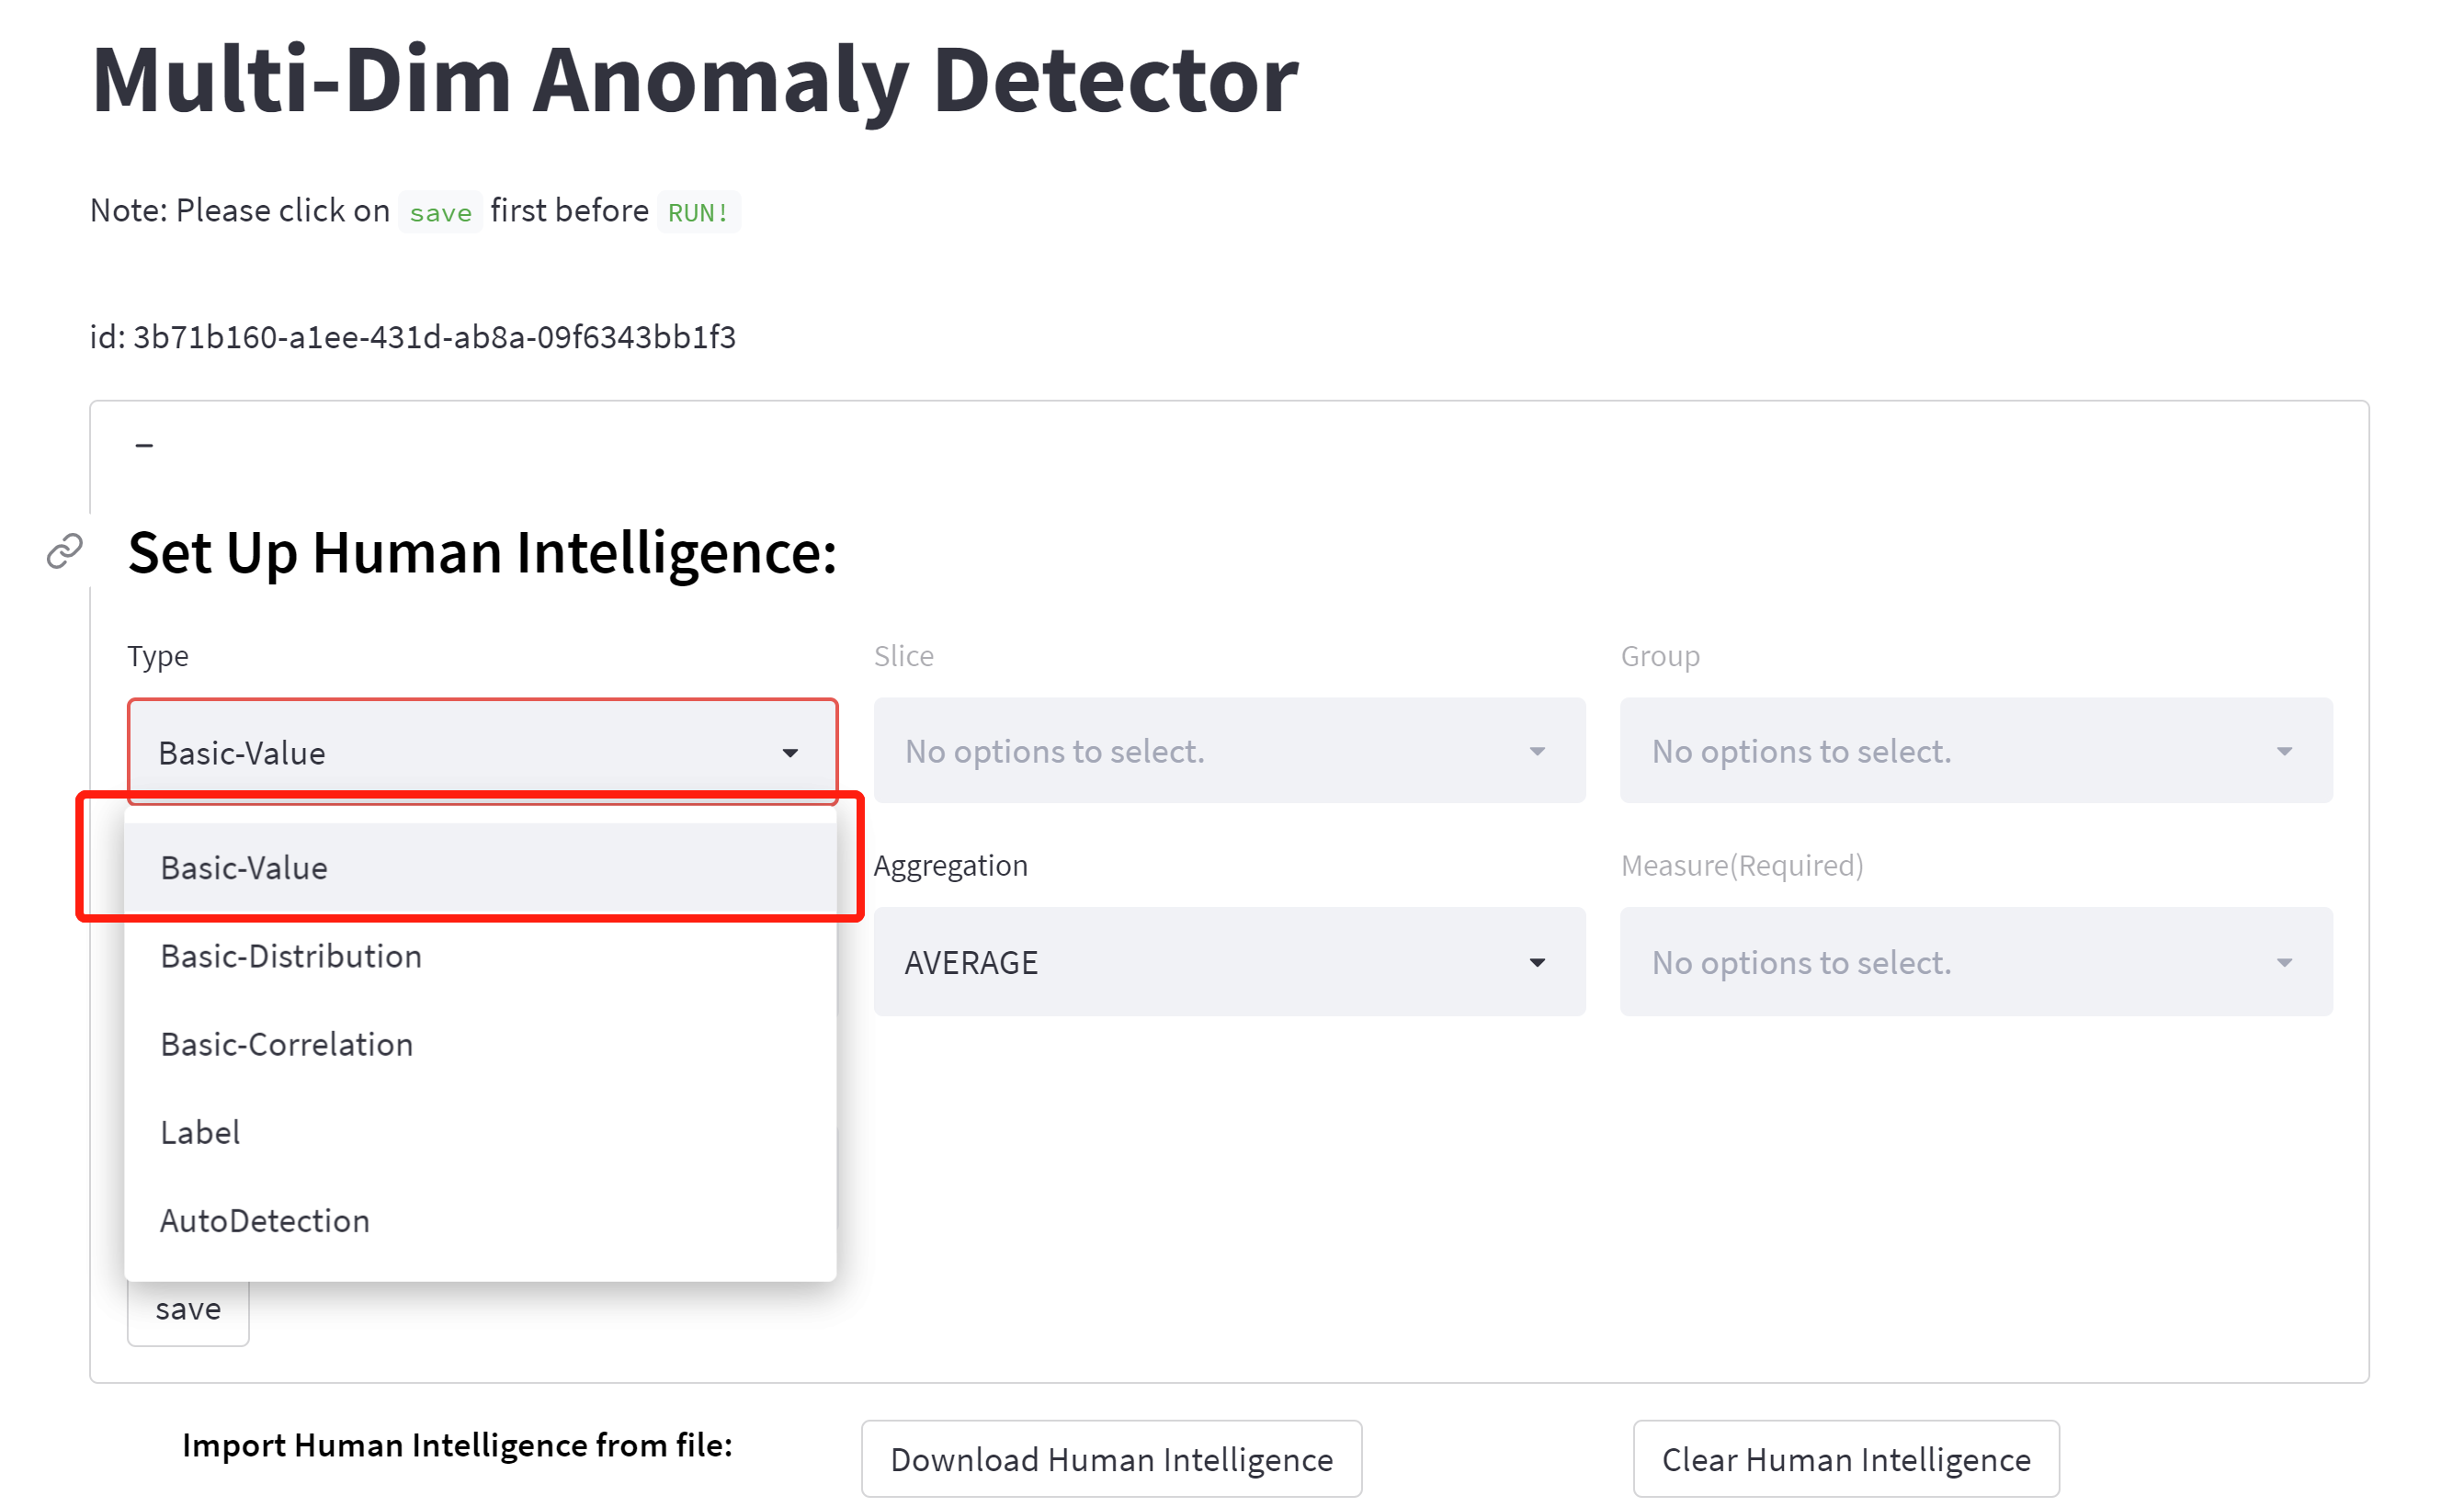
Task: Click the Import Human Intelligence from file label
Action: pos(458,1445)
